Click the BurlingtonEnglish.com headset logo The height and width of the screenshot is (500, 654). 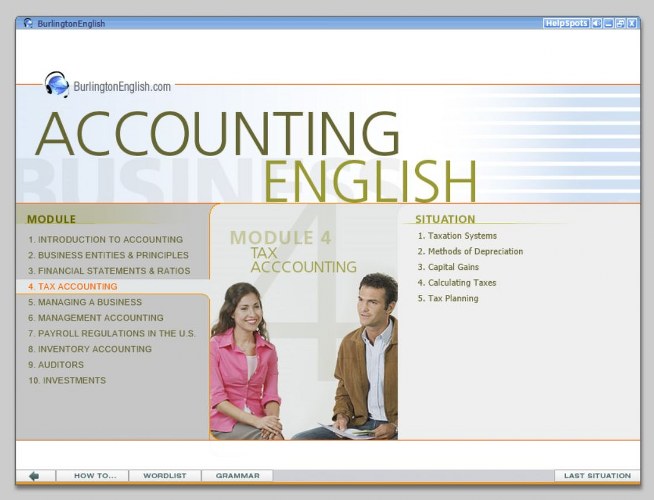pos(57,85)
